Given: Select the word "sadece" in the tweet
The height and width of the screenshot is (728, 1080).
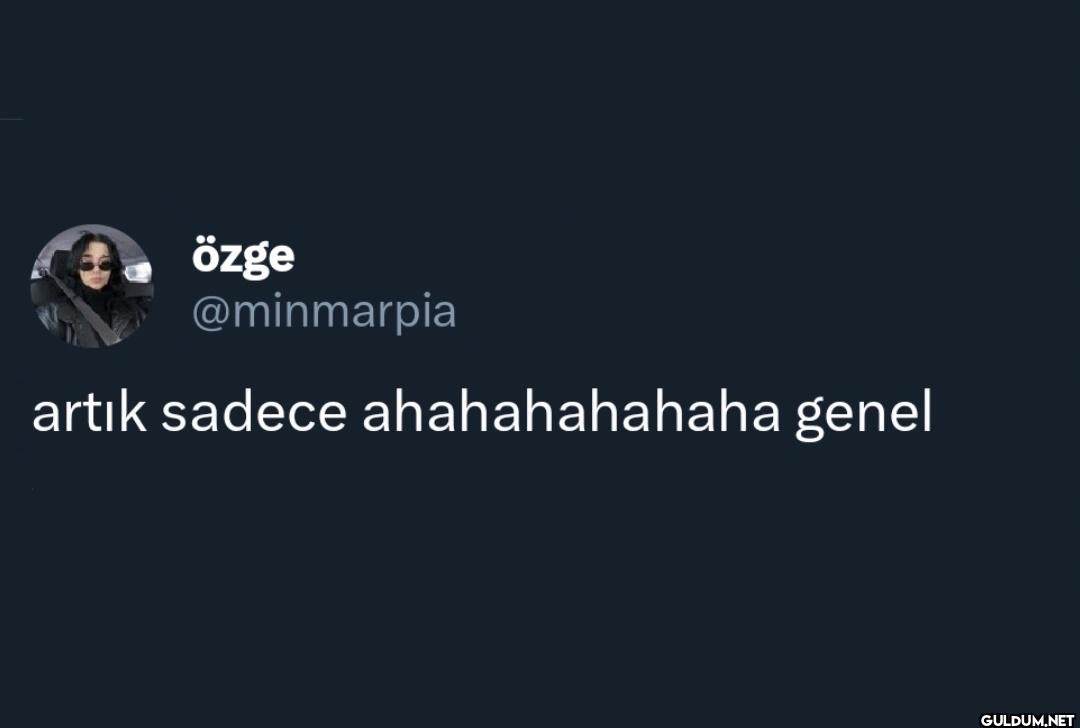Looking at the screenshot, I should click(254, 414).
